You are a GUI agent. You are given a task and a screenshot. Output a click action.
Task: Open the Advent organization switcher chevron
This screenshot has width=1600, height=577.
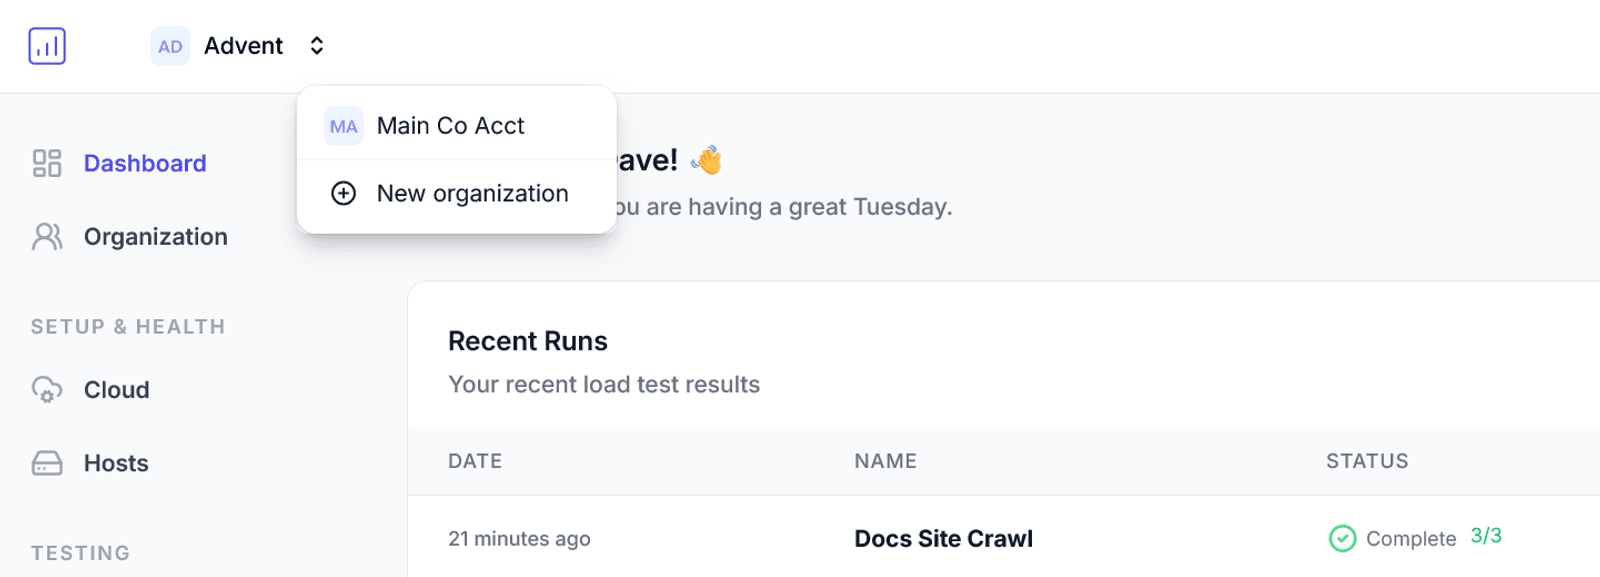point(315,45)
